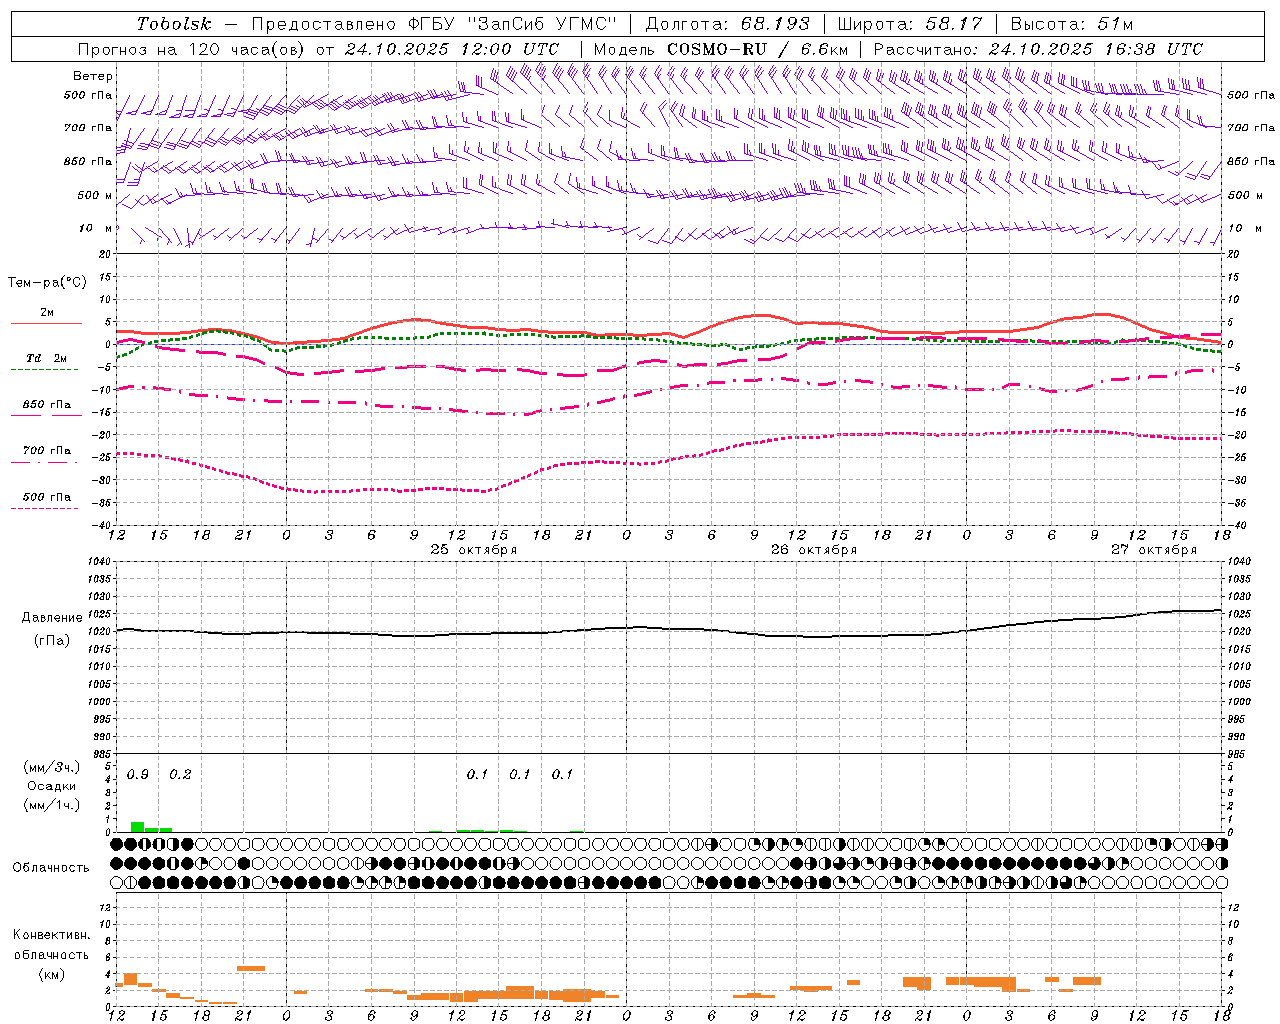Click the "Давление" pressure panel label

point(52,618)
